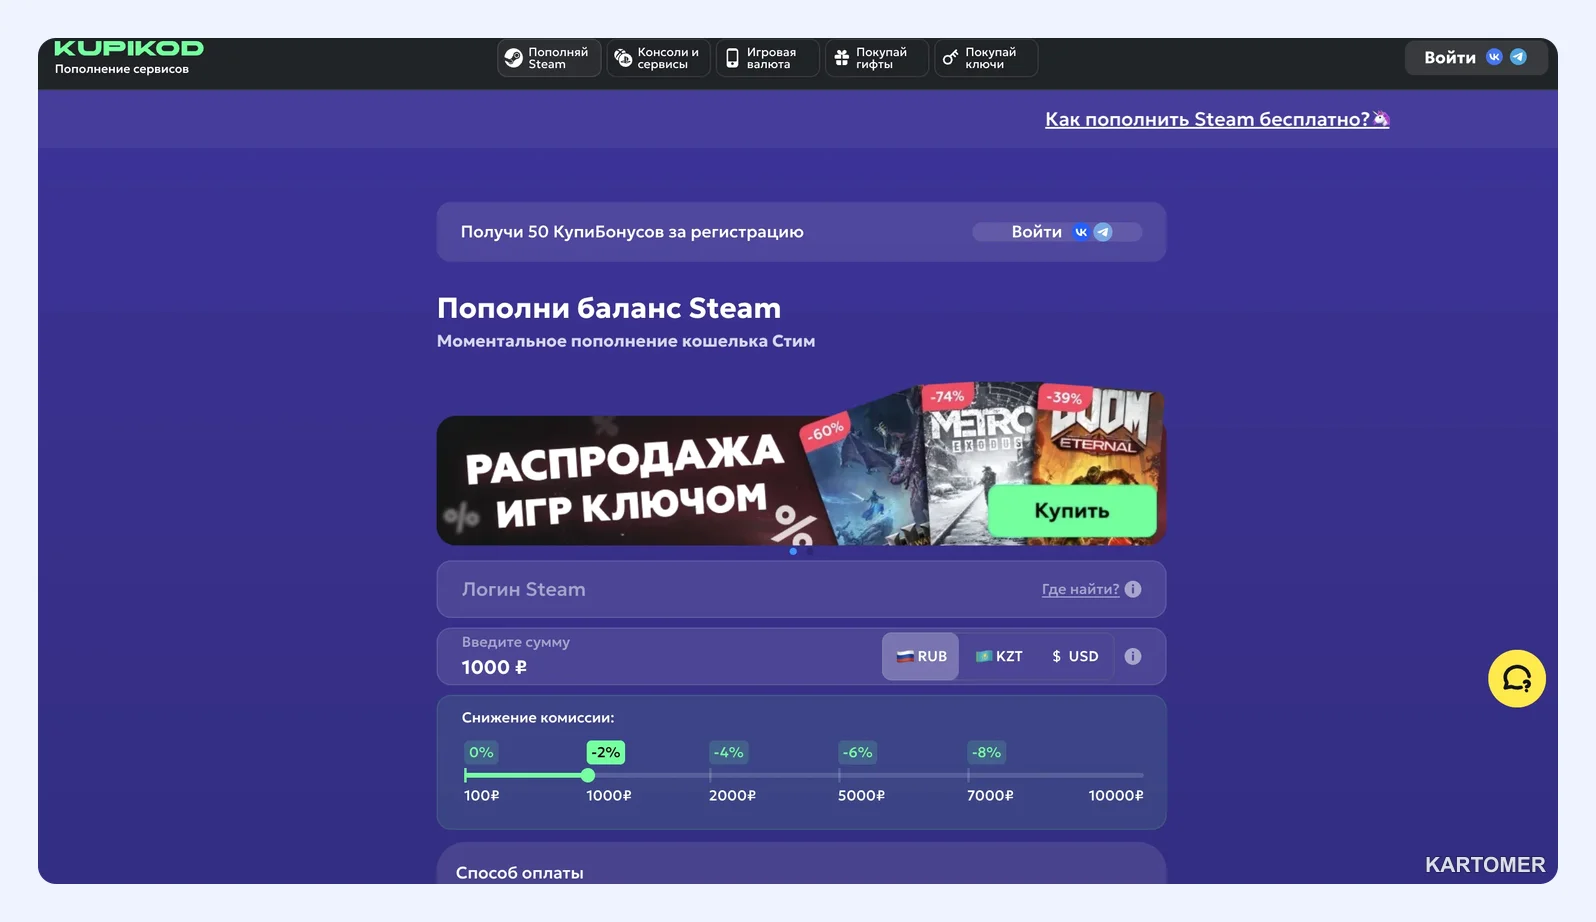This screenshot has height=922, width=1596.
Task: Select the -4% commission badge
Action: click(x=729, y=752)
